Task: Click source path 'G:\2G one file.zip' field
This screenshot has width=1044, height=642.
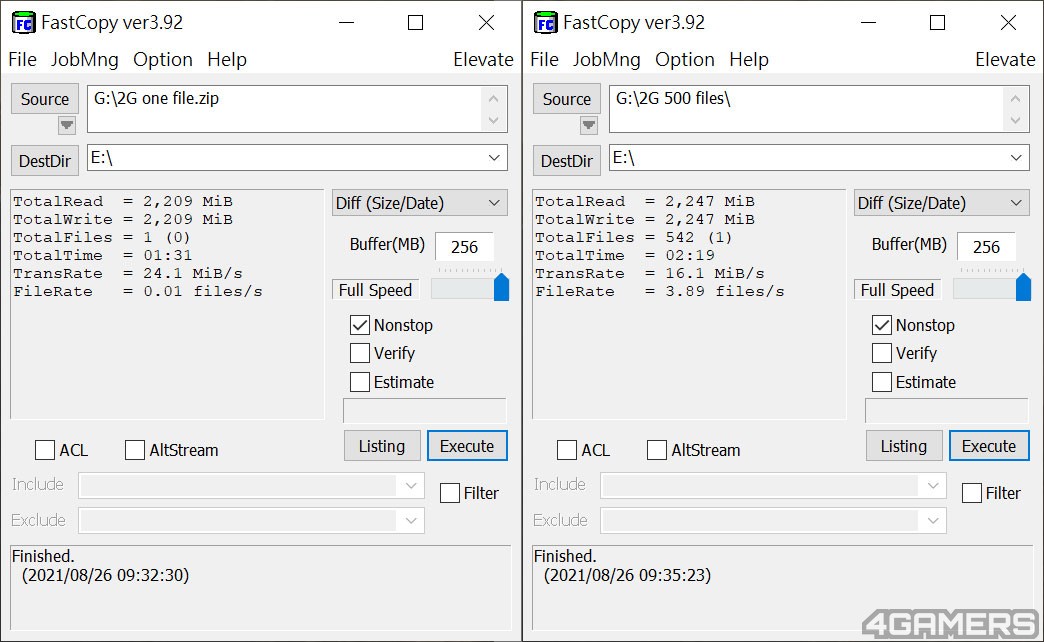Action: 297,109
